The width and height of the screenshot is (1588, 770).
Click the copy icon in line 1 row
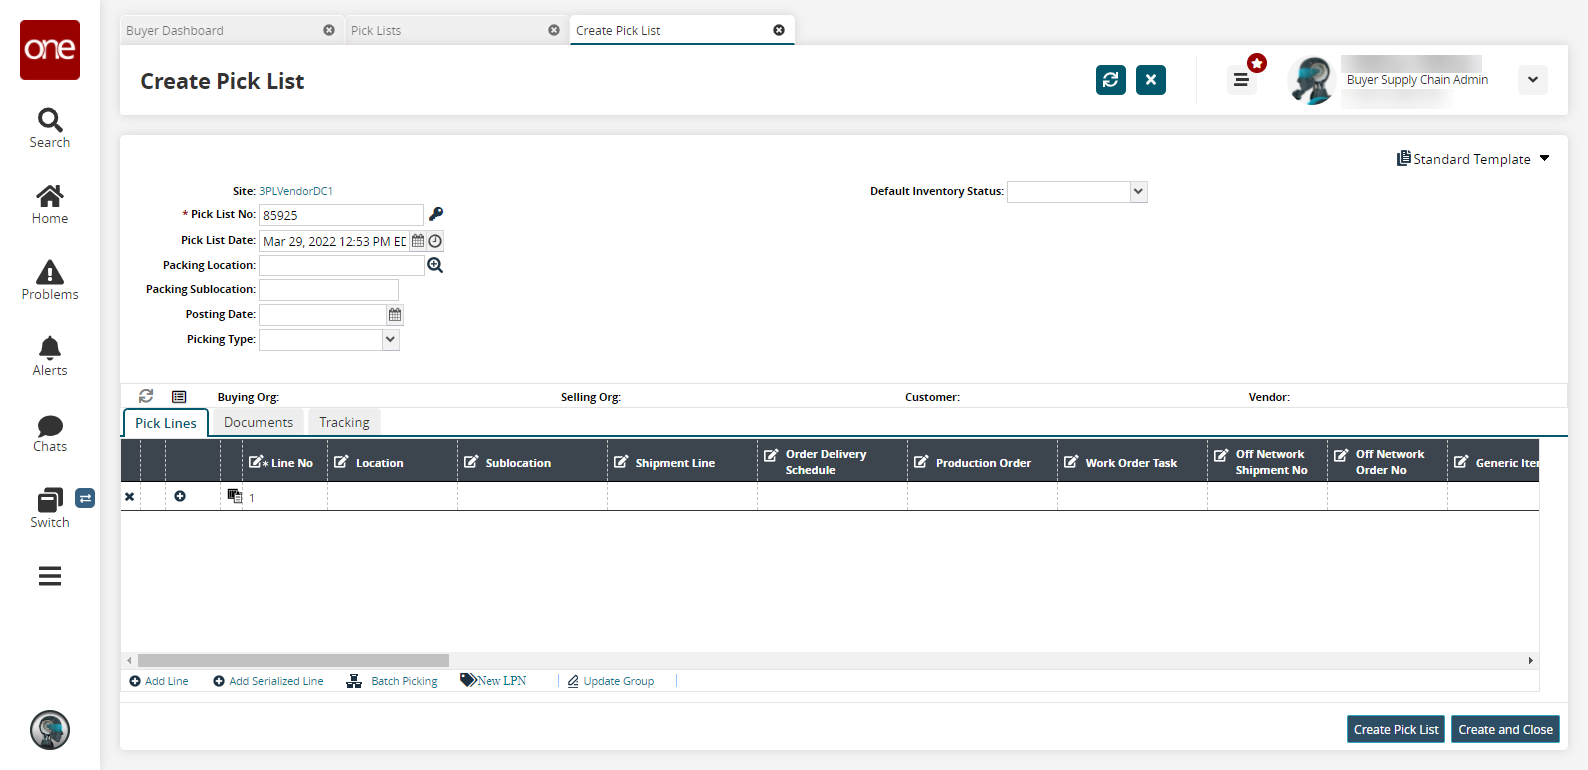[234, 495]
